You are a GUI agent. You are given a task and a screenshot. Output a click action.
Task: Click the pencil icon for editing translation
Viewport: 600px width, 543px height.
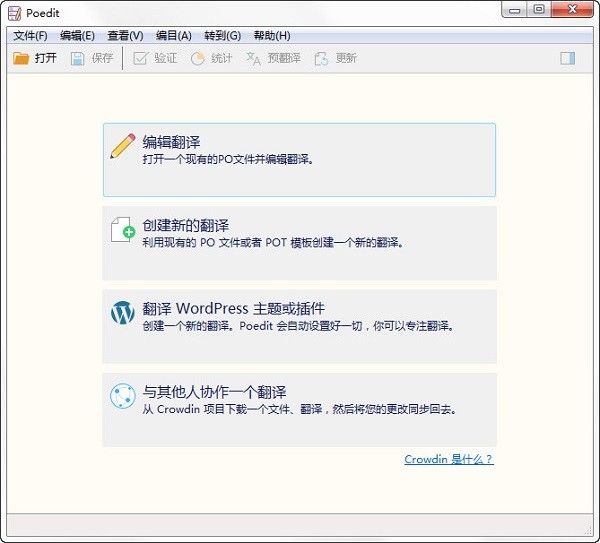point(122,146)
